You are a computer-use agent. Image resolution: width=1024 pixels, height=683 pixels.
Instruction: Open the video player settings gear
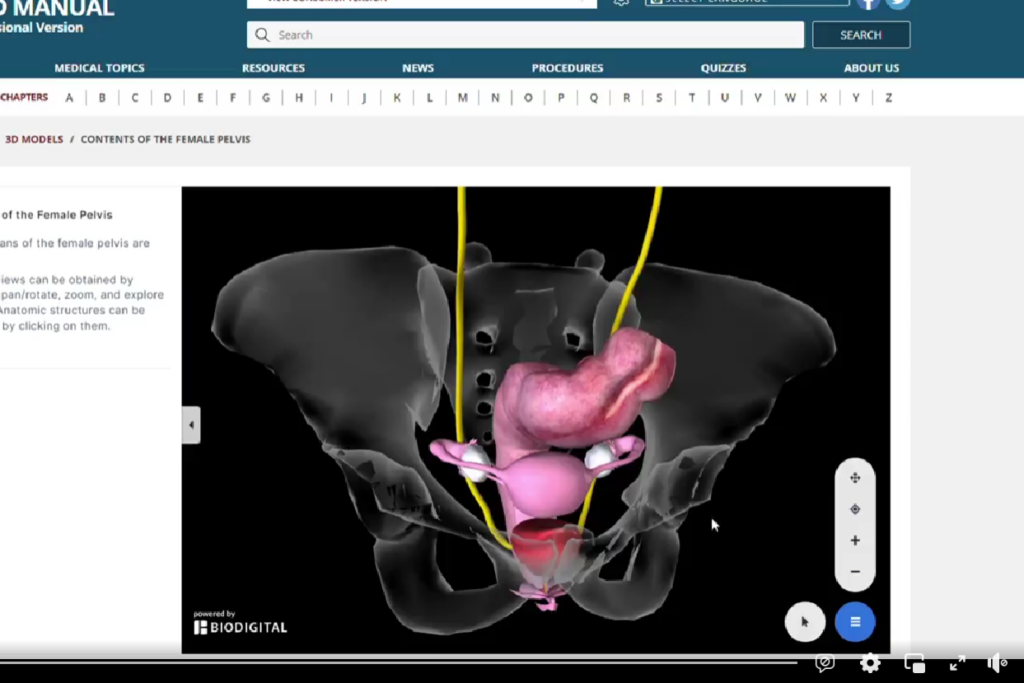[x=870, y=663]
